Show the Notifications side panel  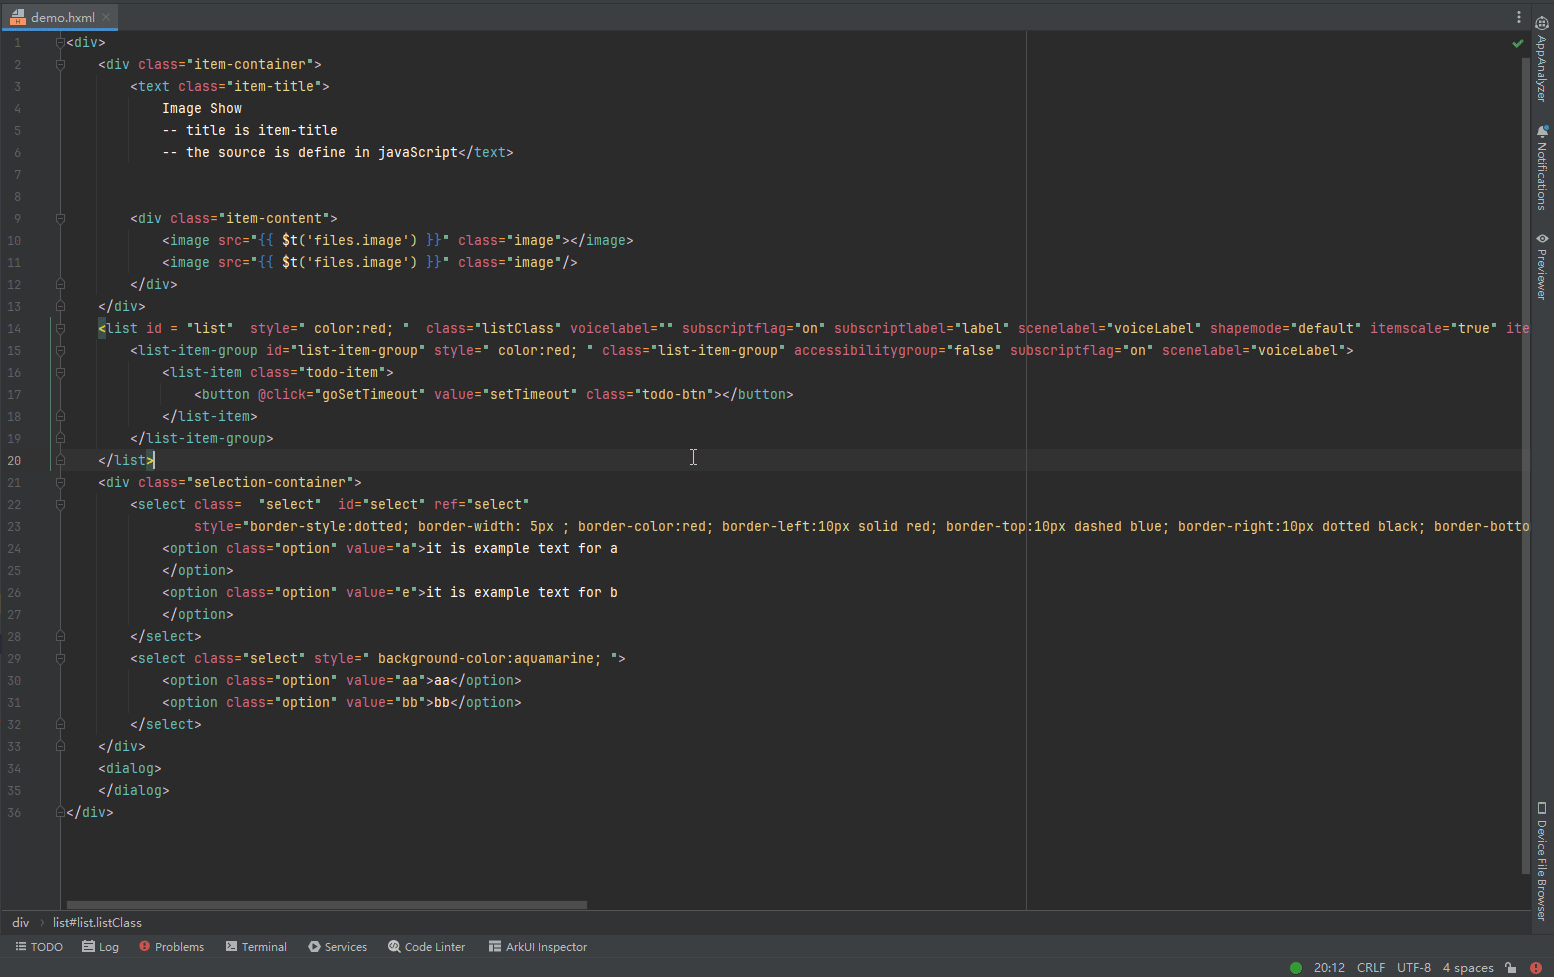click(x=1542, y=167)
